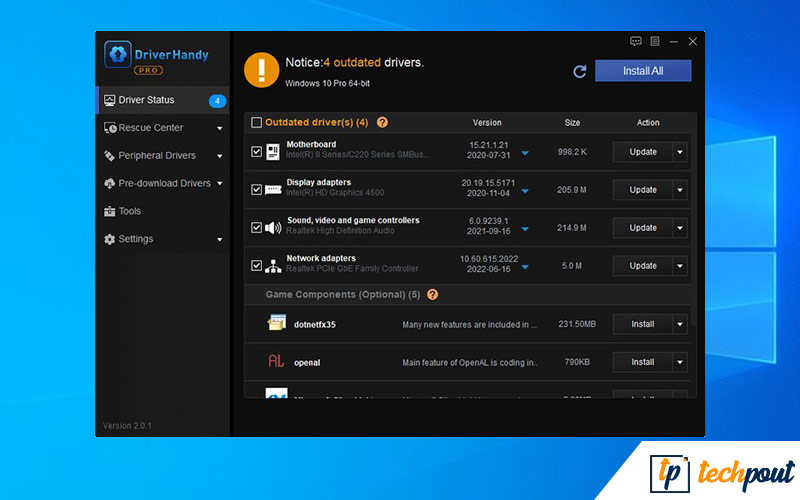Viewport: 800px width, 500px height.
Task: Open dropdown arrow next to Display adapters Update
Action: pyautogui.click(x=680, y=190)
